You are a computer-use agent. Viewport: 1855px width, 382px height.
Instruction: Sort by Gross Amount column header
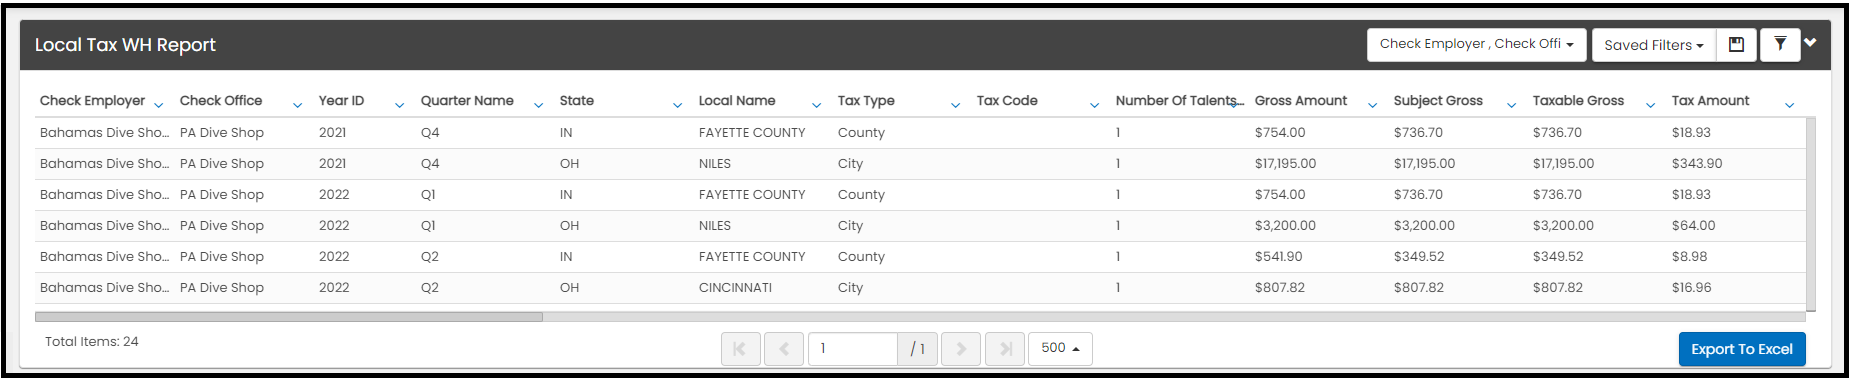point(1301,101)
